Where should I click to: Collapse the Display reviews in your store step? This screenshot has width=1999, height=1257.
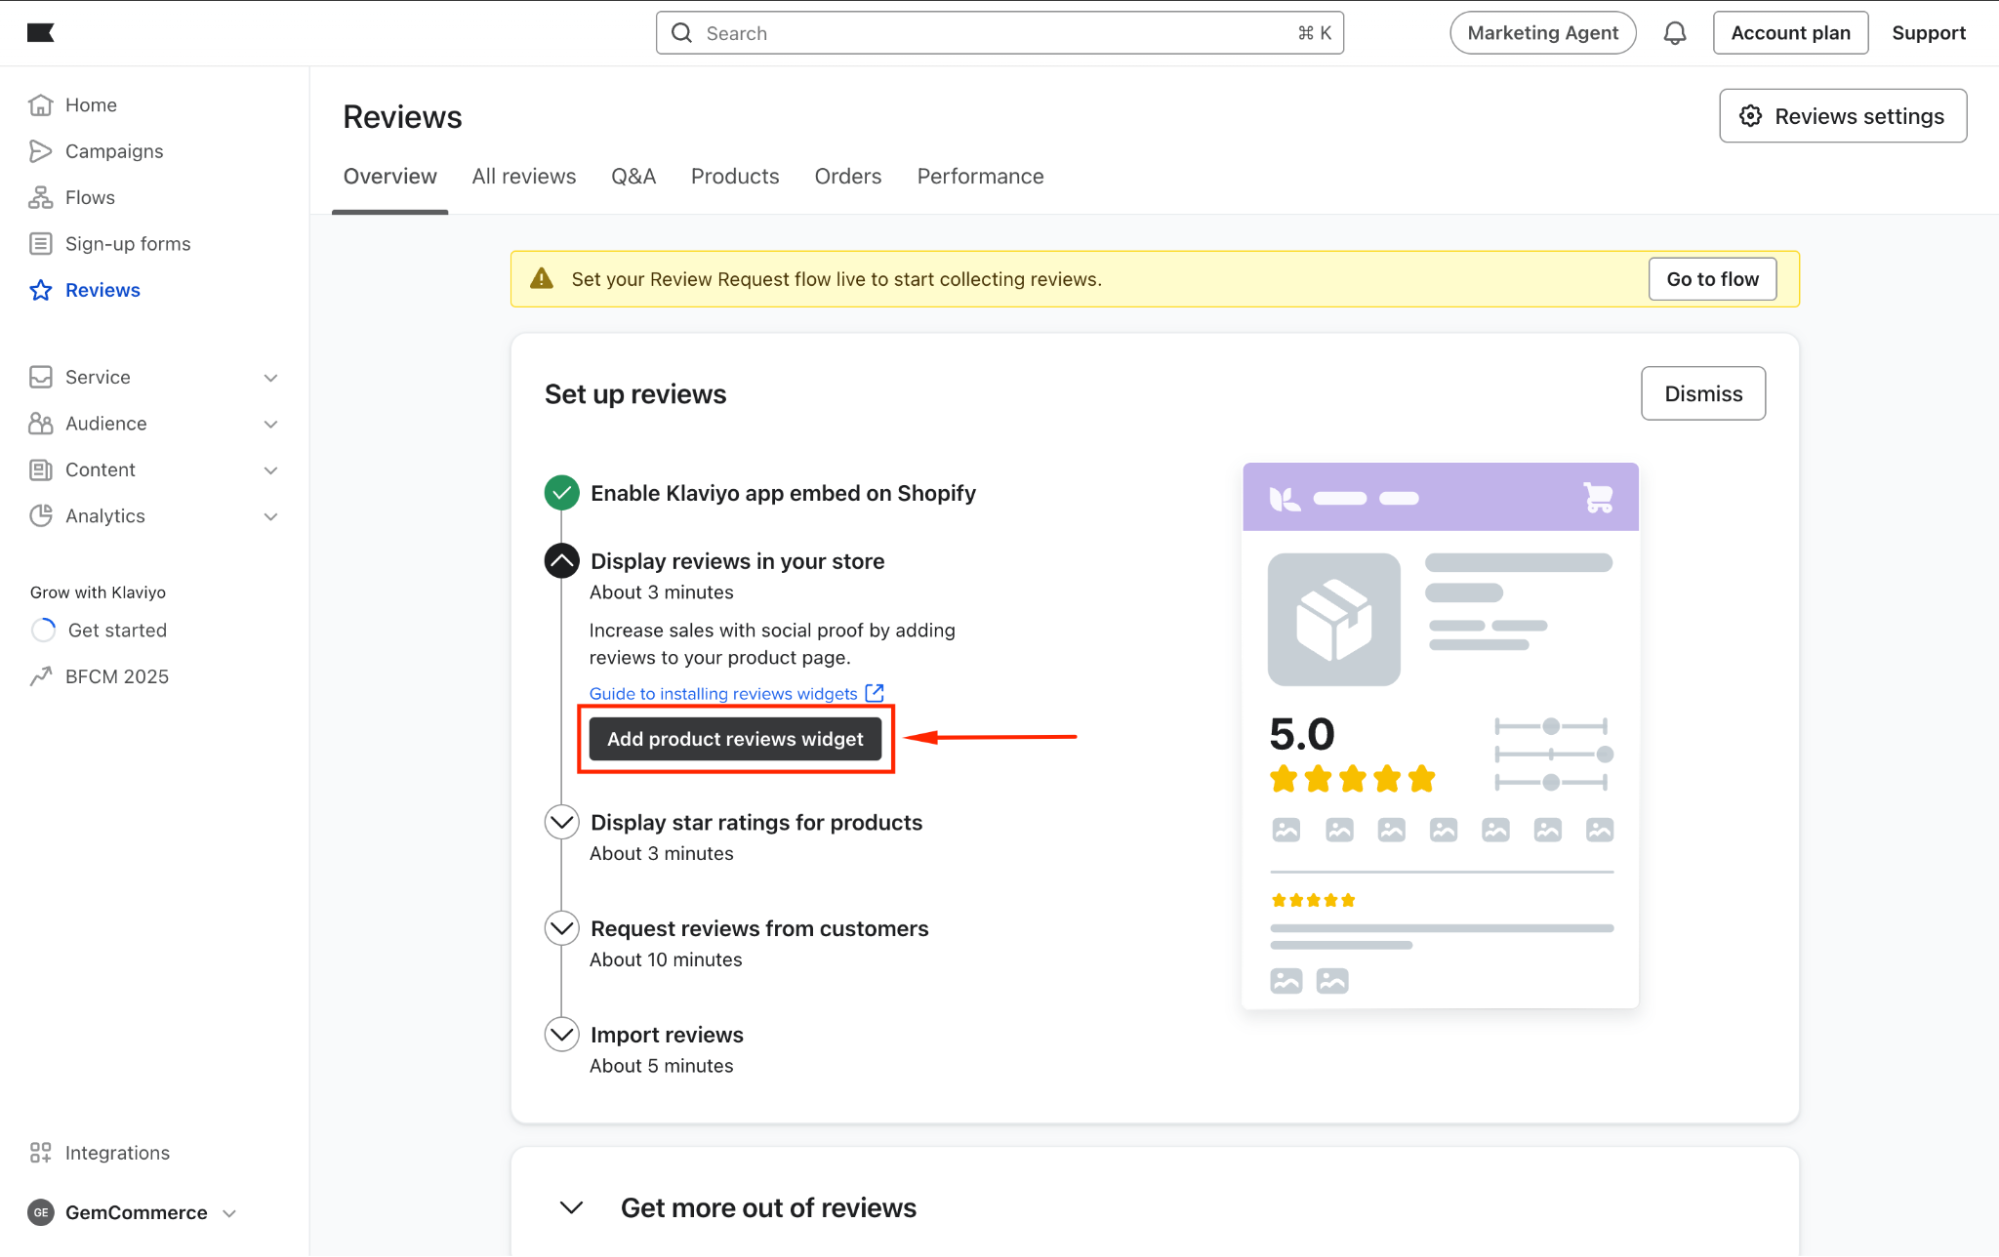[562, 561]
